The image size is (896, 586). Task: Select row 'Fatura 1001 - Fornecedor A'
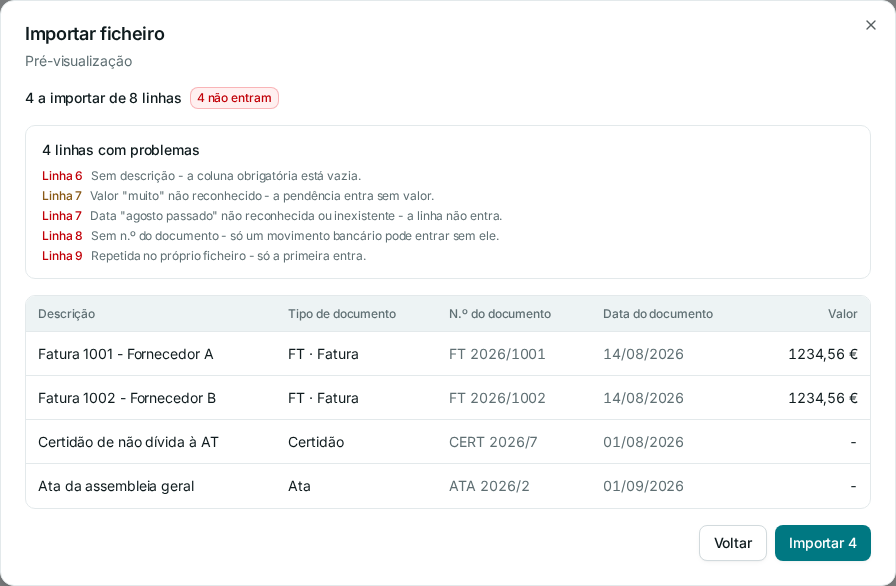tap(448, 354)
